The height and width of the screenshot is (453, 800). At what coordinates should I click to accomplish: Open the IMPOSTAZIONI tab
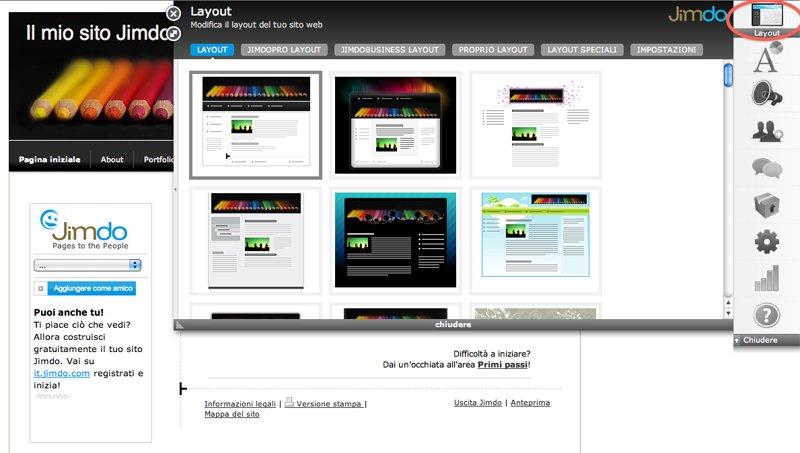click(x=666, y=49)
